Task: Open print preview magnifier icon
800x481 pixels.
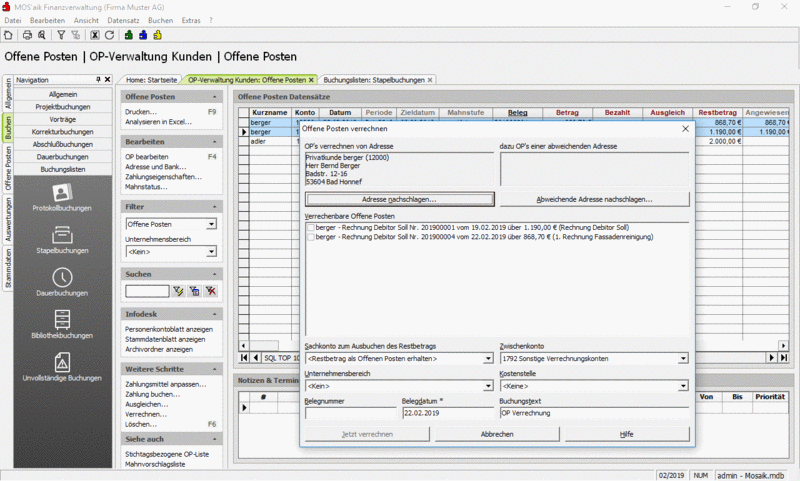Action: pos(42,35)
